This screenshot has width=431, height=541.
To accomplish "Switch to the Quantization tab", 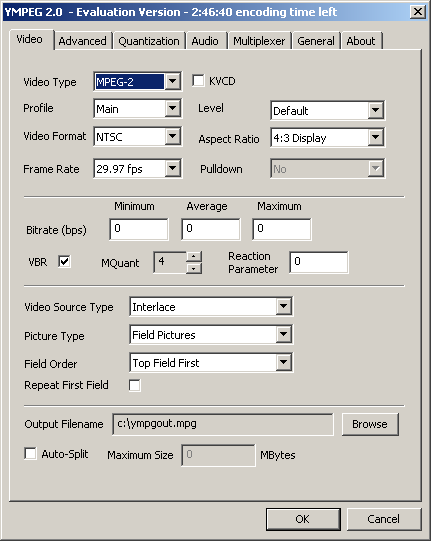I will 149,41.
